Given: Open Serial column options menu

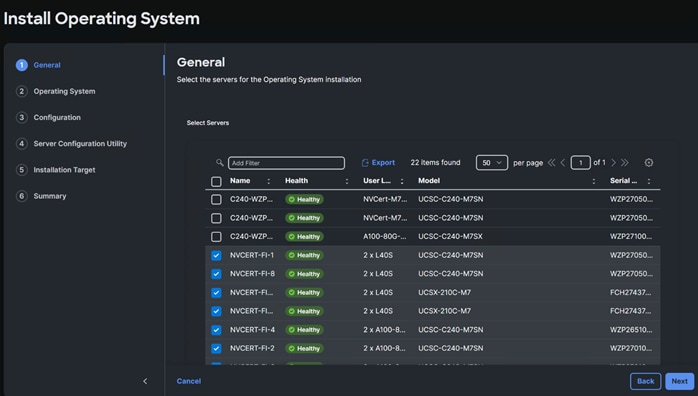Looking at the screenshot, I should point(649,181).
